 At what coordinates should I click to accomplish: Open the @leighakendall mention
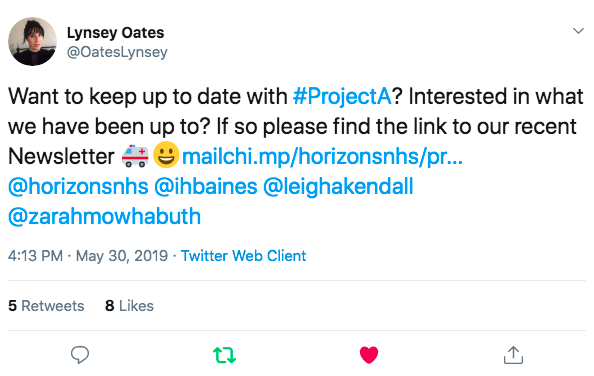click(338, 186)
